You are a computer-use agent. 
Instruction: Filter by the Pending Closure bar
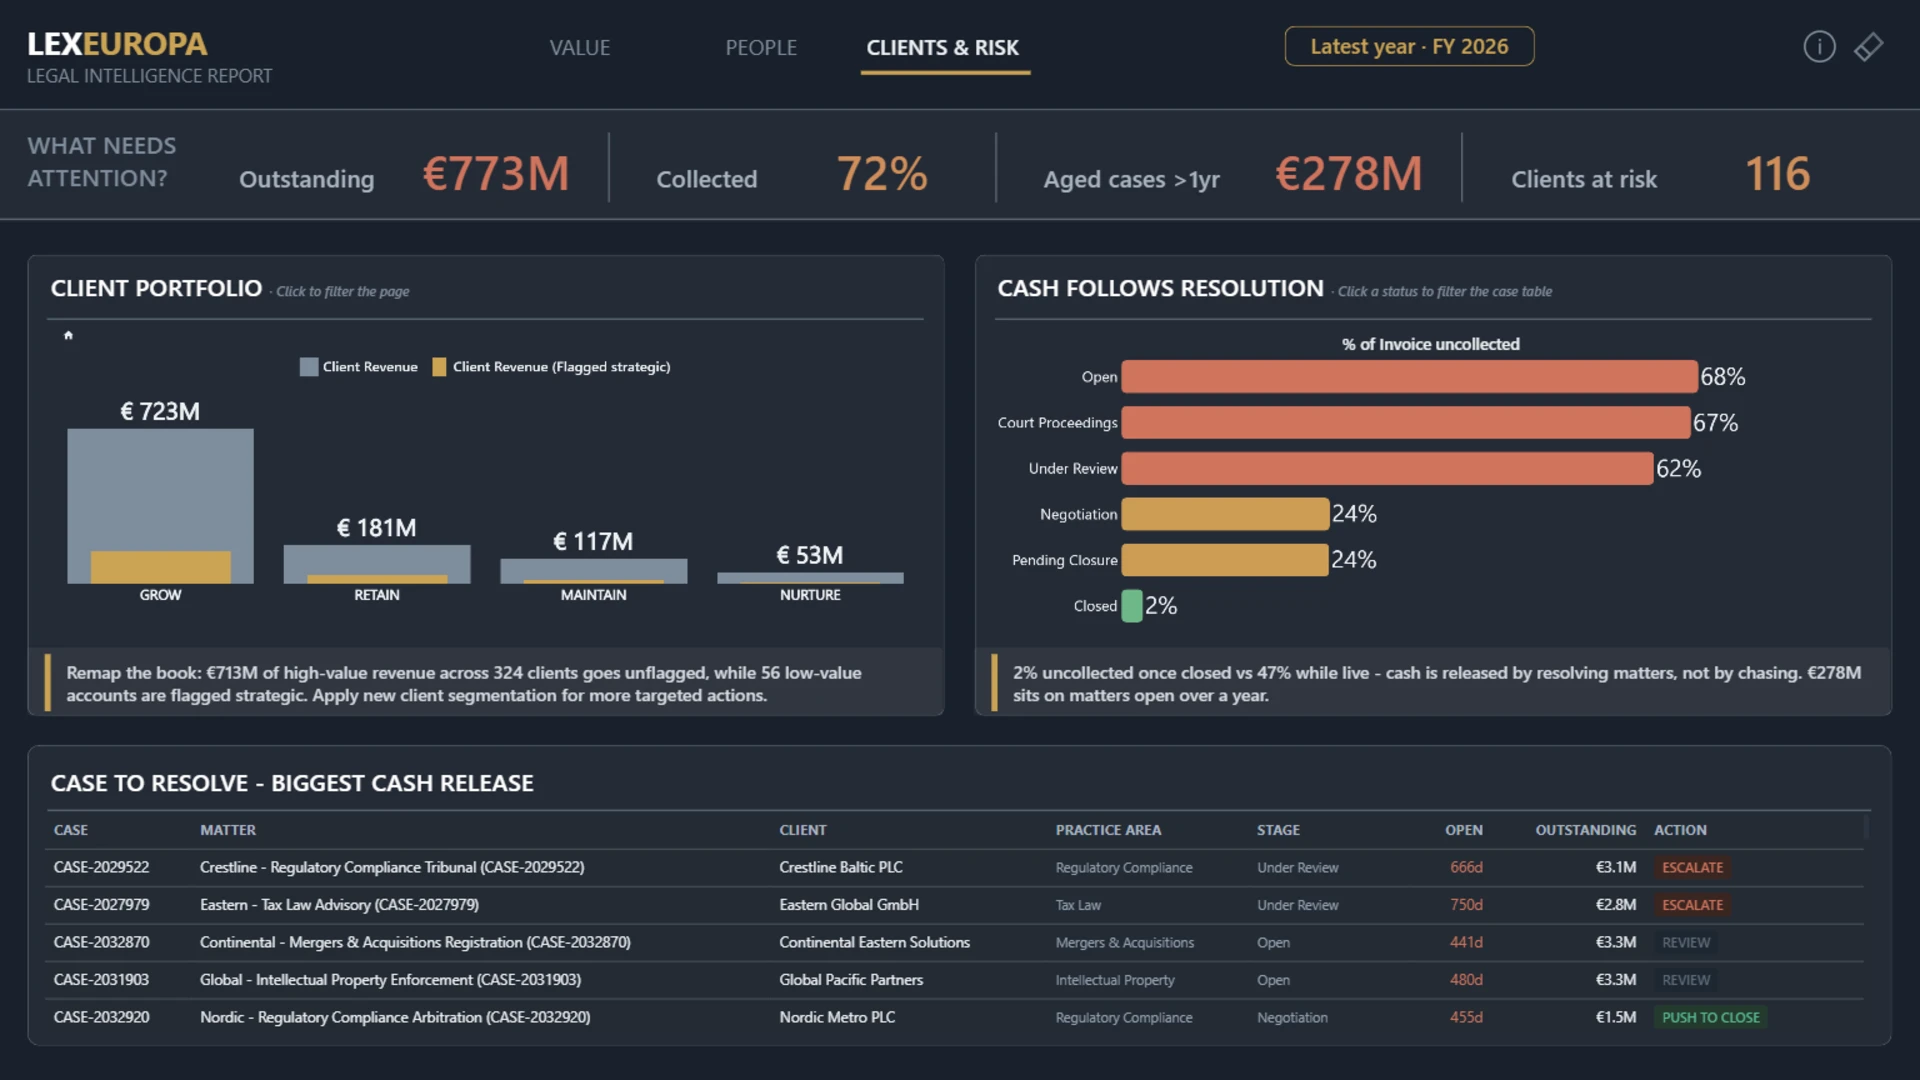click(x=1226, y=560)
